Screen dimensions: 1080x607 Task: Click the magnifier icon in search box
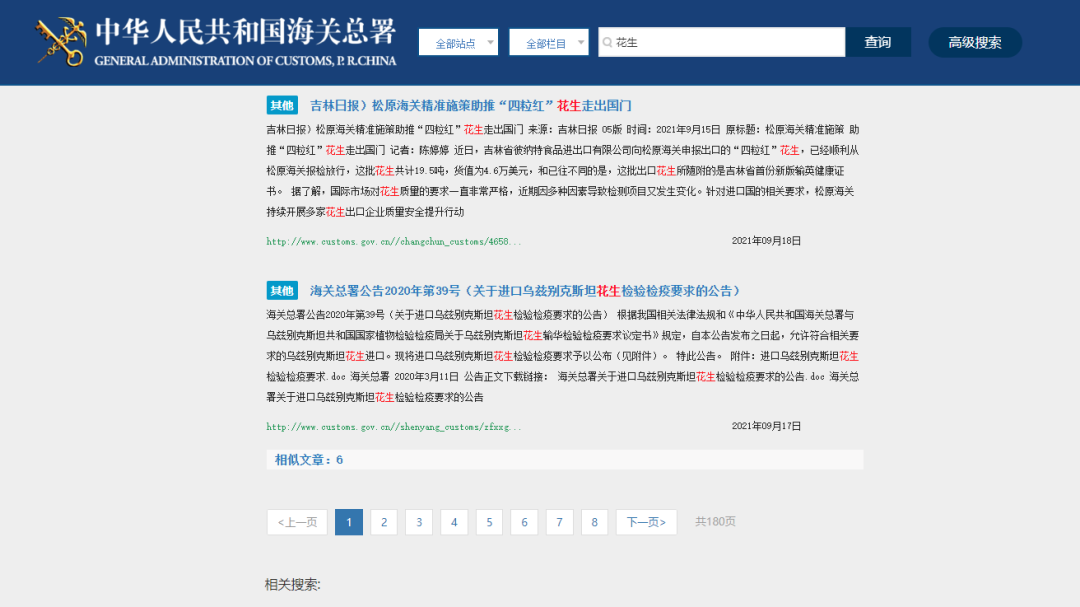tap(607, 43)
